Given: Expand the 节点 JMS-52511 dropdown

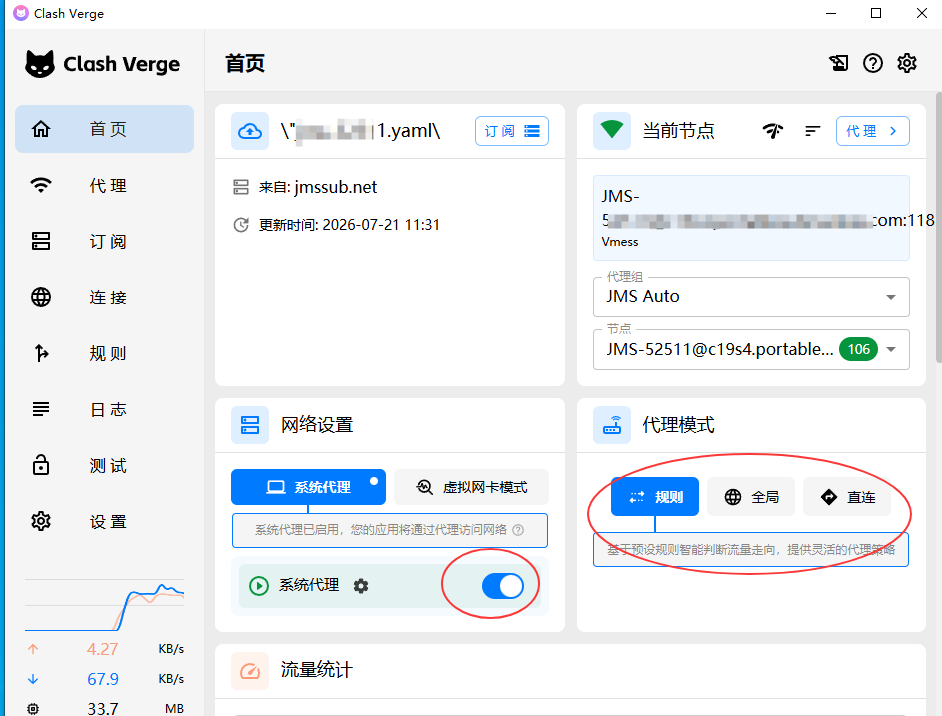Looking at the screenshot, I should [751, 349].
